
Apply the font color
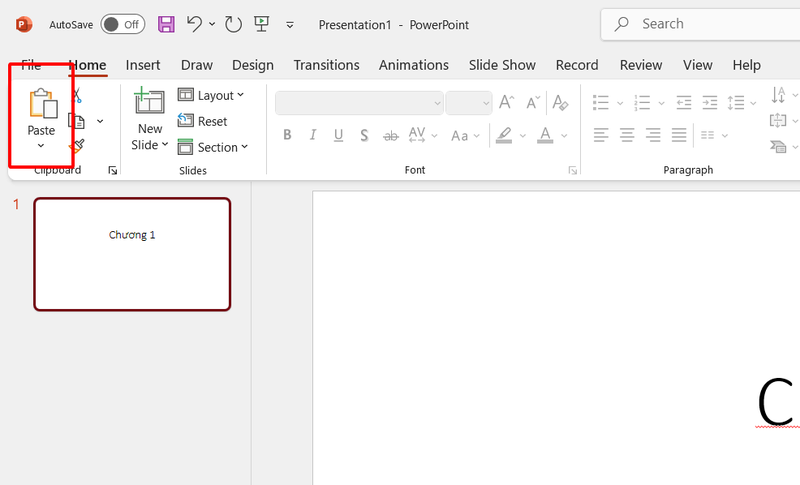[545, 135]
